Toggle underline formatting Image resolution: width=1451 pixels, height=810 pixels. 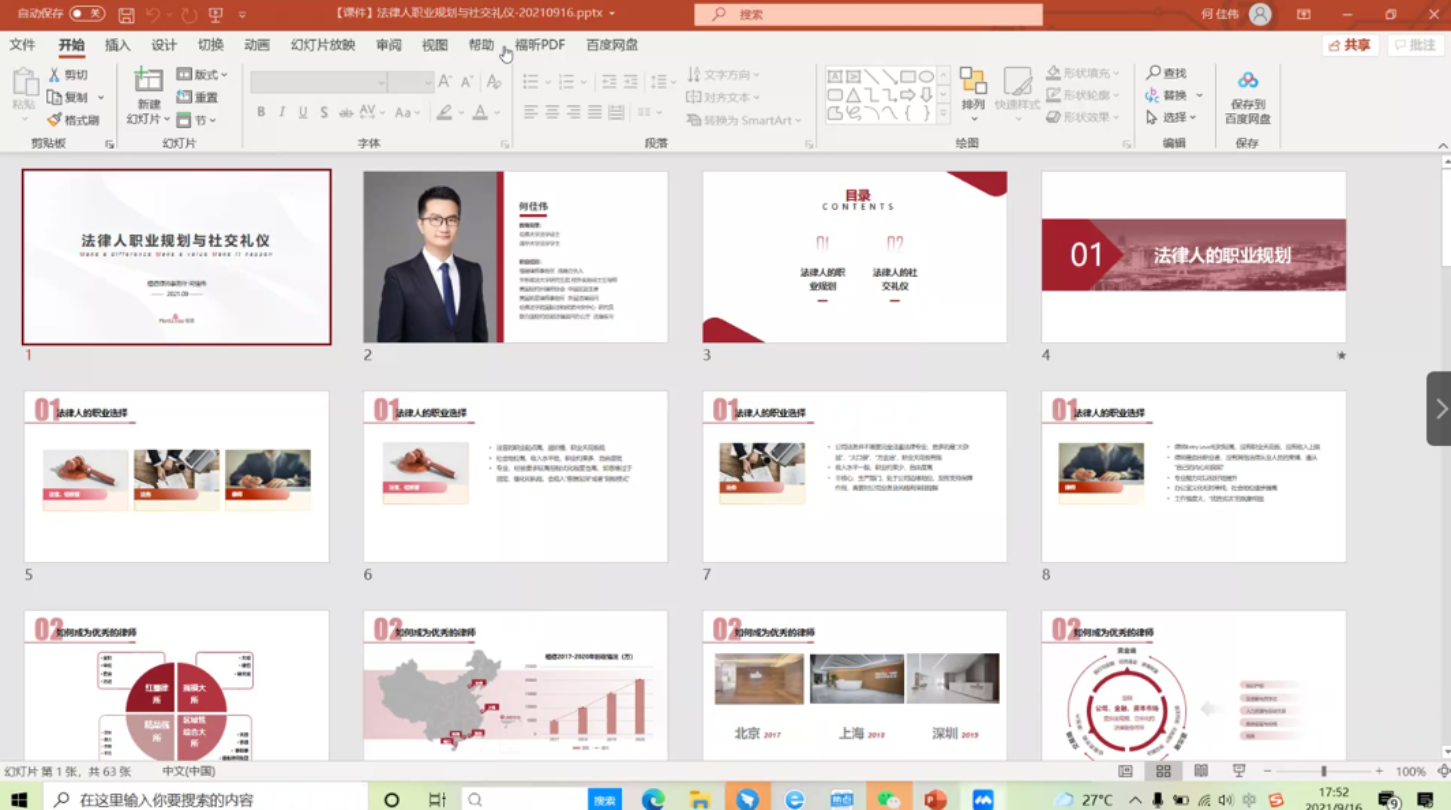tap(301, 112)
